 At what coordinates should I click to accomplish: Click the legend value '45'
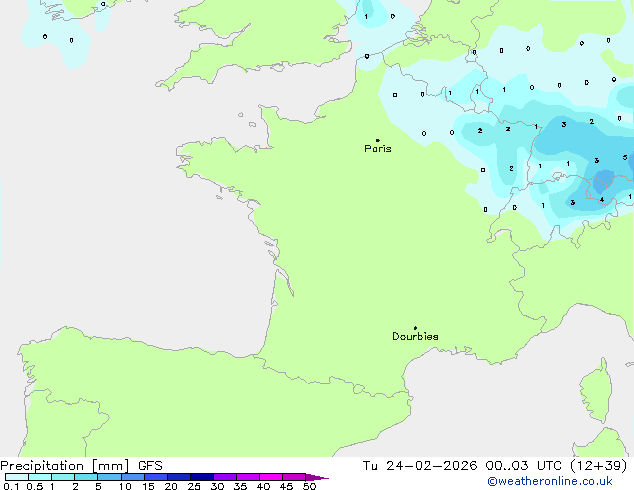pos(286,486)
